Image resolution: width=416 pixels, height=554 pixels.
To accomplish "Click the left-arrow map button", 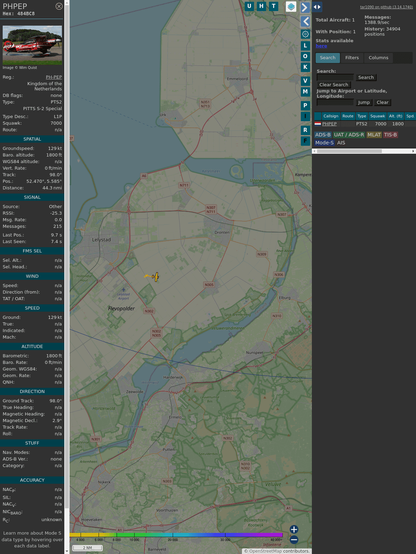I will click(305, 22).
